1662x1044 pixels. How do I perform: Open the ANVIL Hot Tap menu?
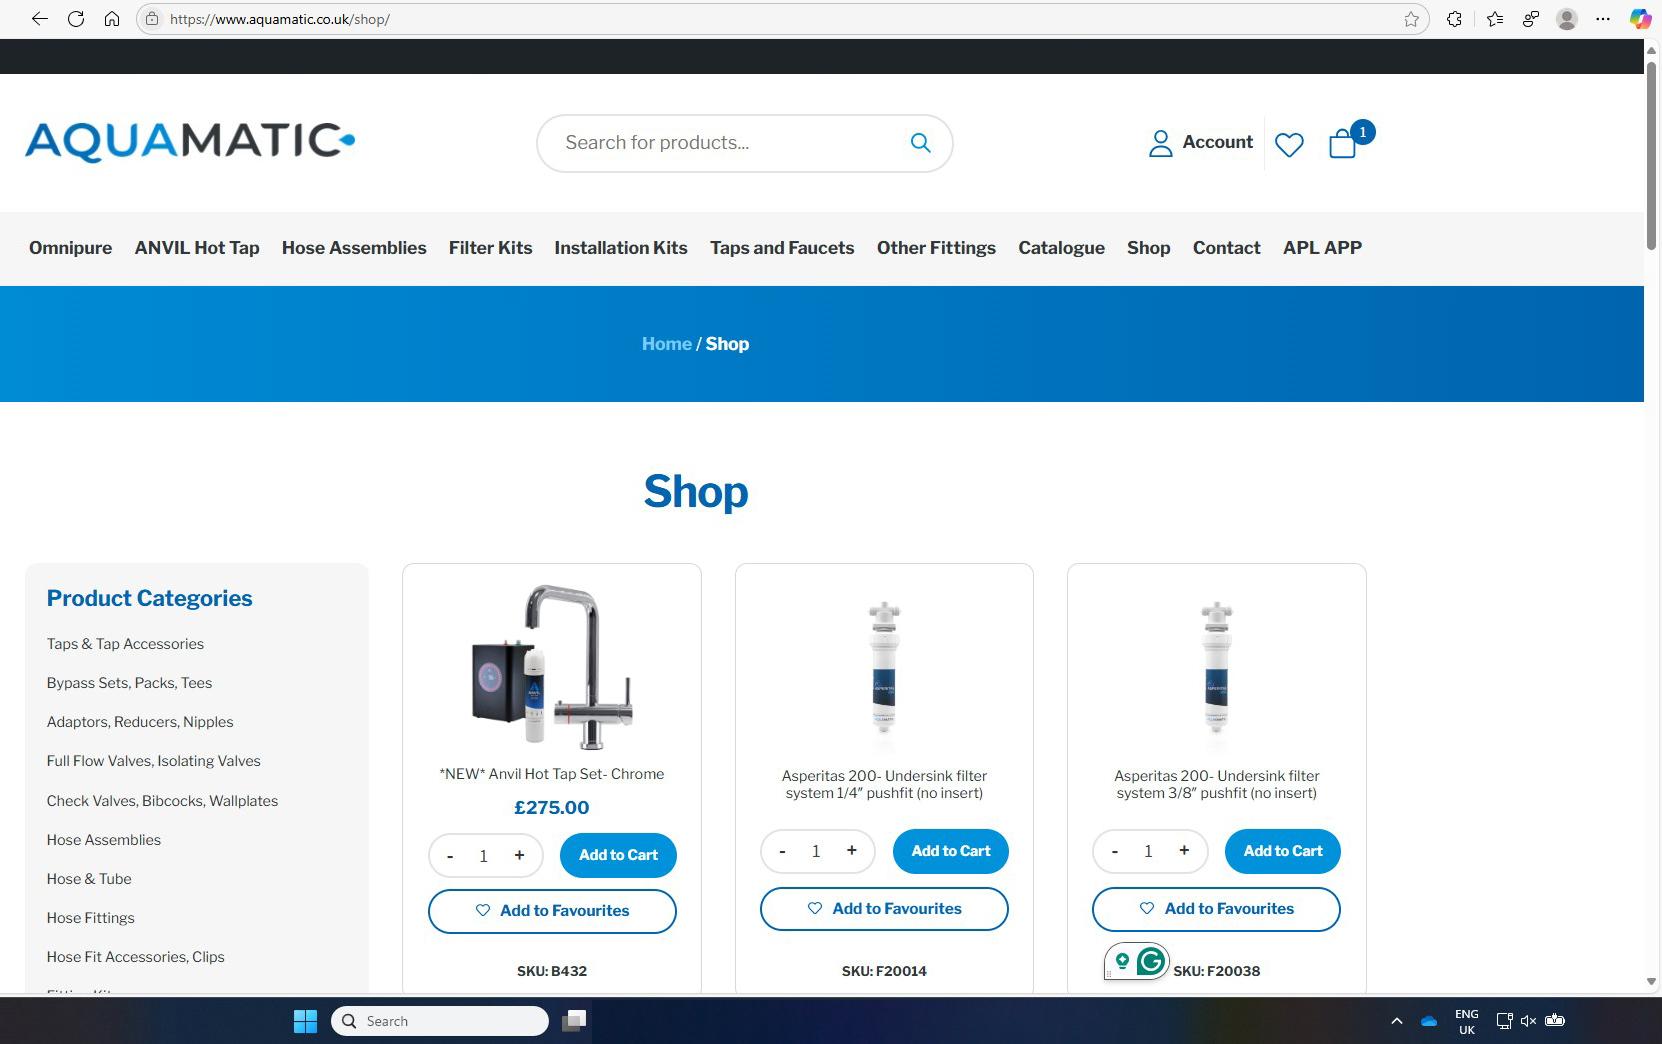[x=197, y=248]
